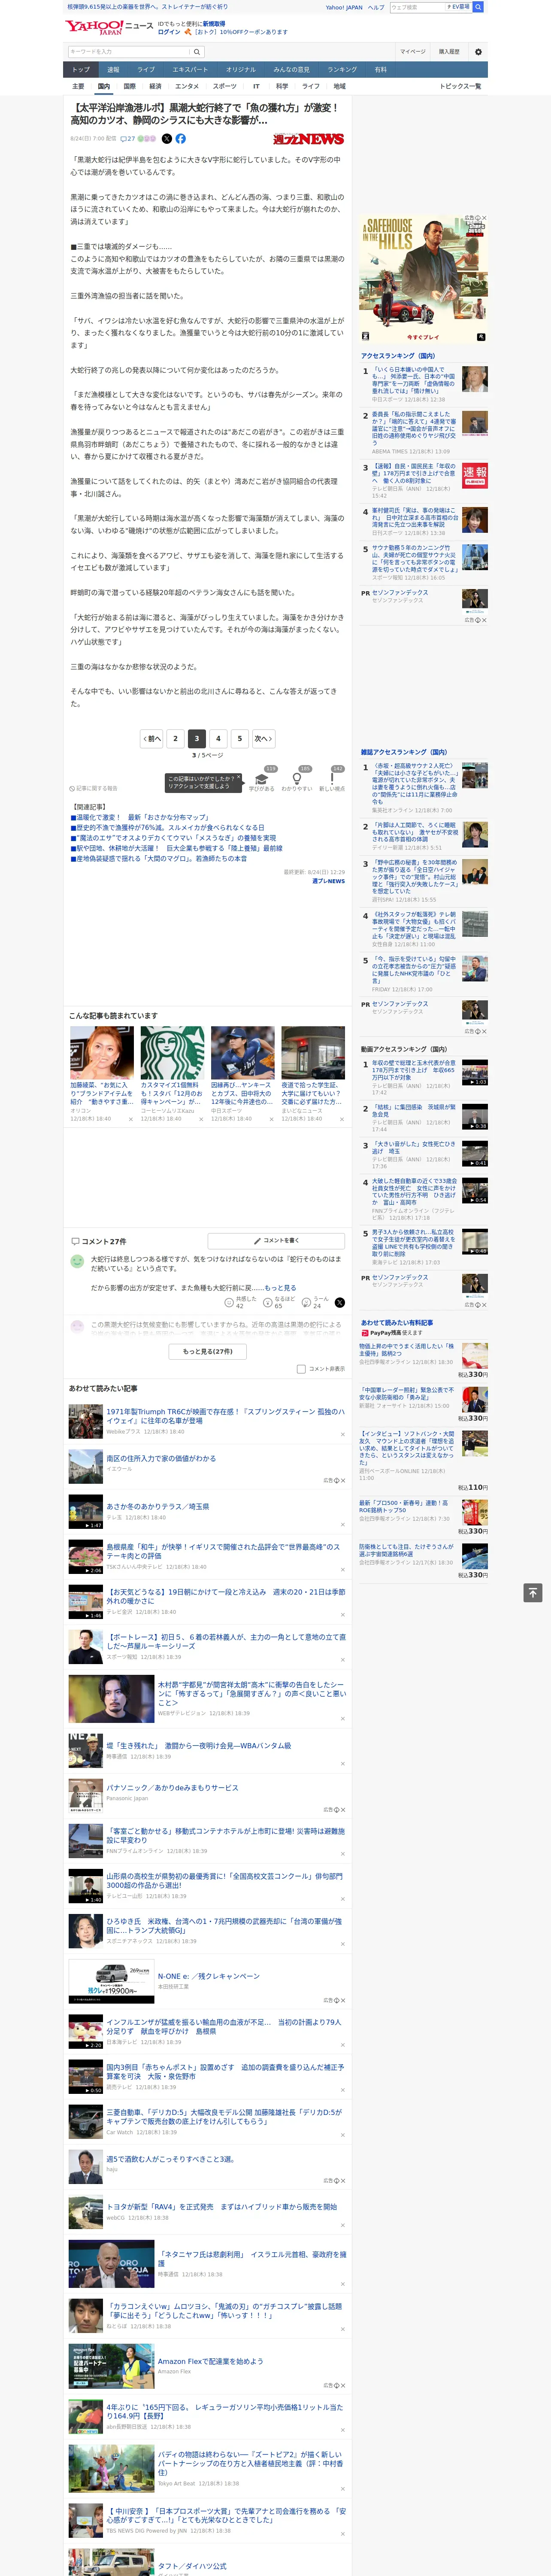Click the back-to-top arrow button
The height and width of the screenshot is (2576, 551).
click(532, 1592)
